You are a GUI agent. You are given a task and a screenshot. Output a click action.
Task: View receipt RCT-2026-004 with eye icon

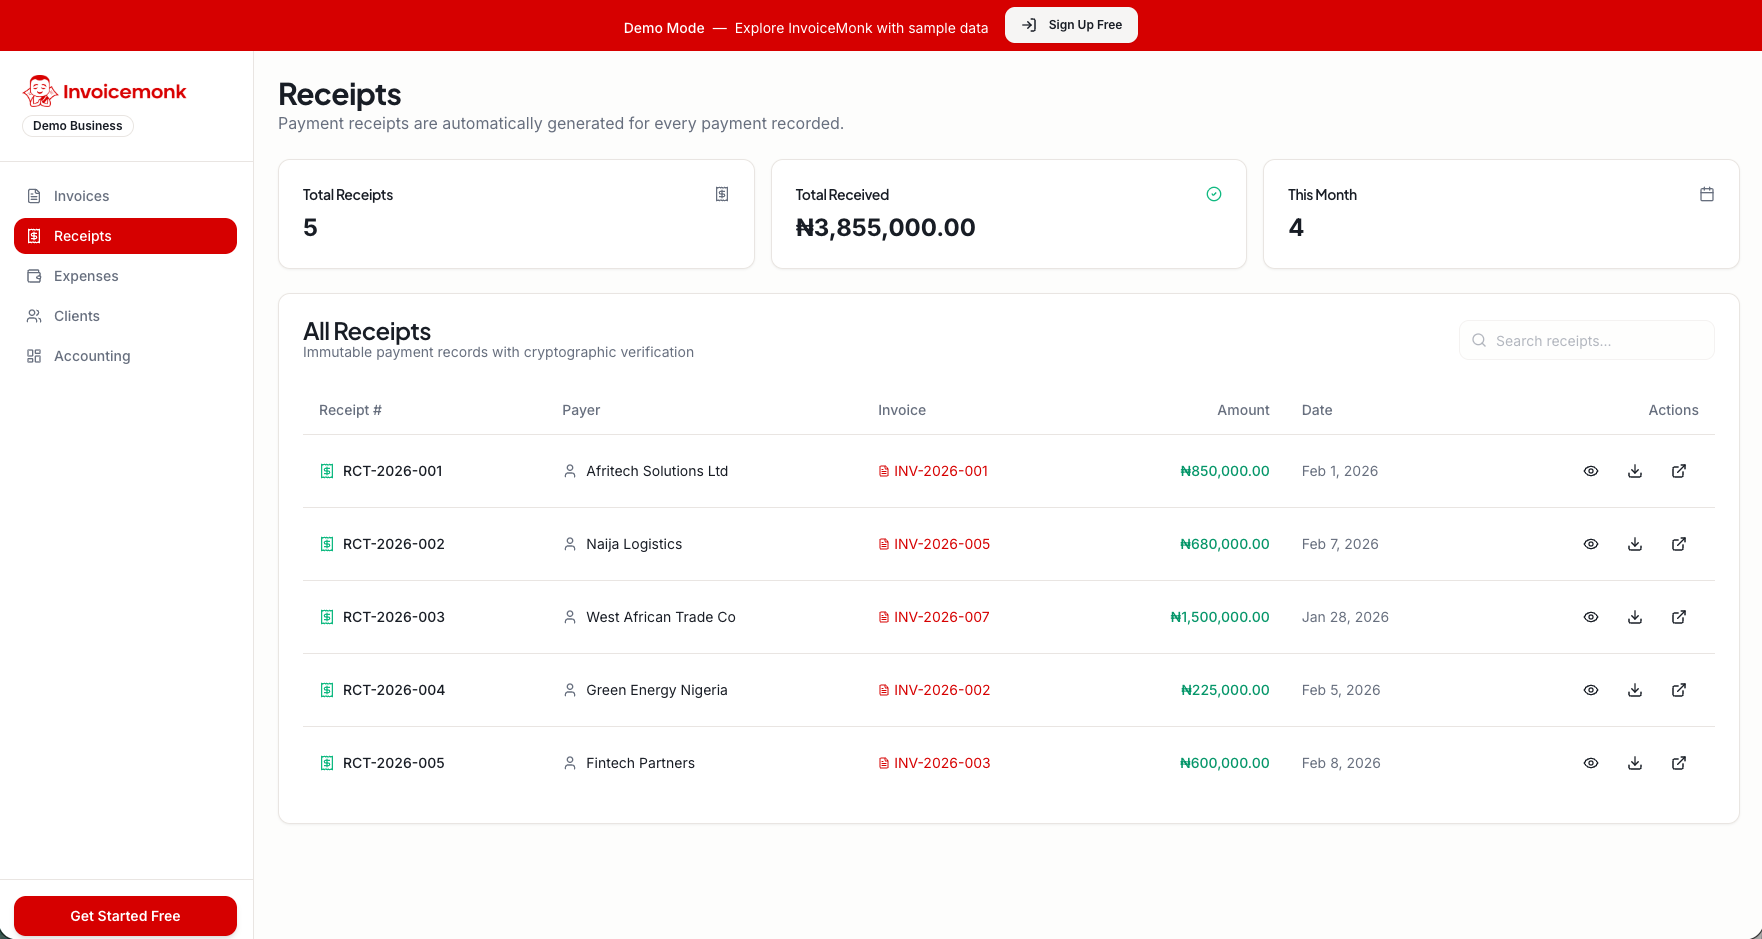(1591, 690)
